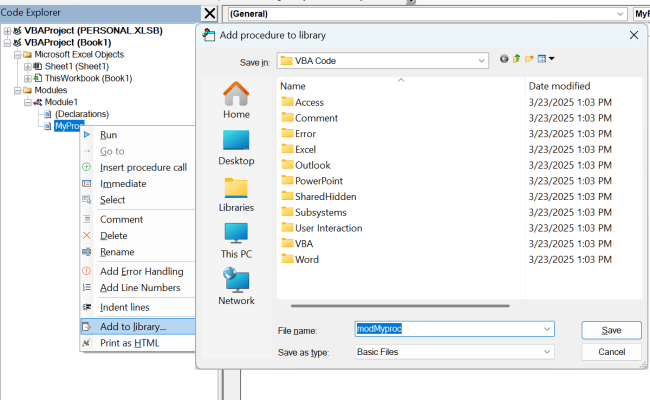650x400 pixels.
Task: Open the Home place in sidebar
Action: click(236, 100)
